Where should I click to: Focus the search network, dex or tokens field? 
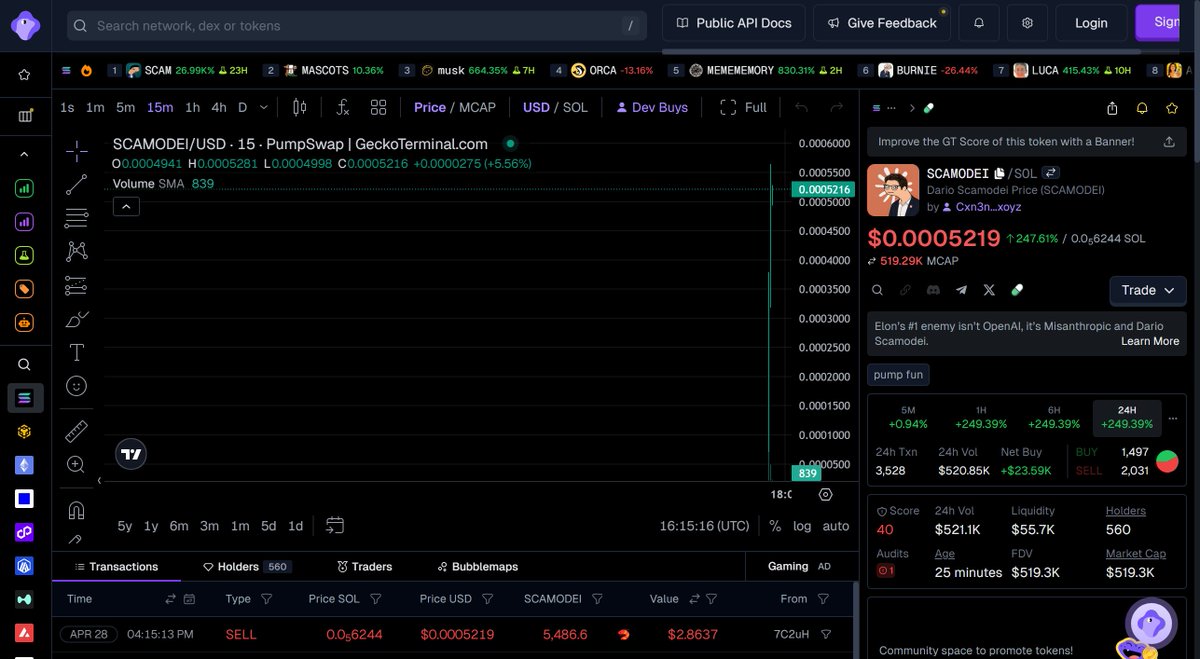357,25
